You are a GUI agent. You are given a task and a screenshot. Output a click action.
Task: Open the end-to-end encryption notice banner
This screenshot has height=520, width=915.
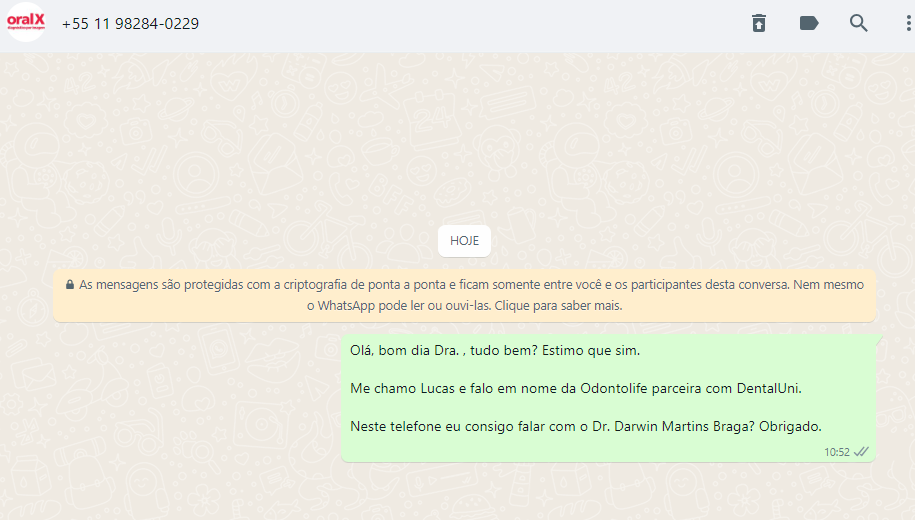tap(465, 295)
